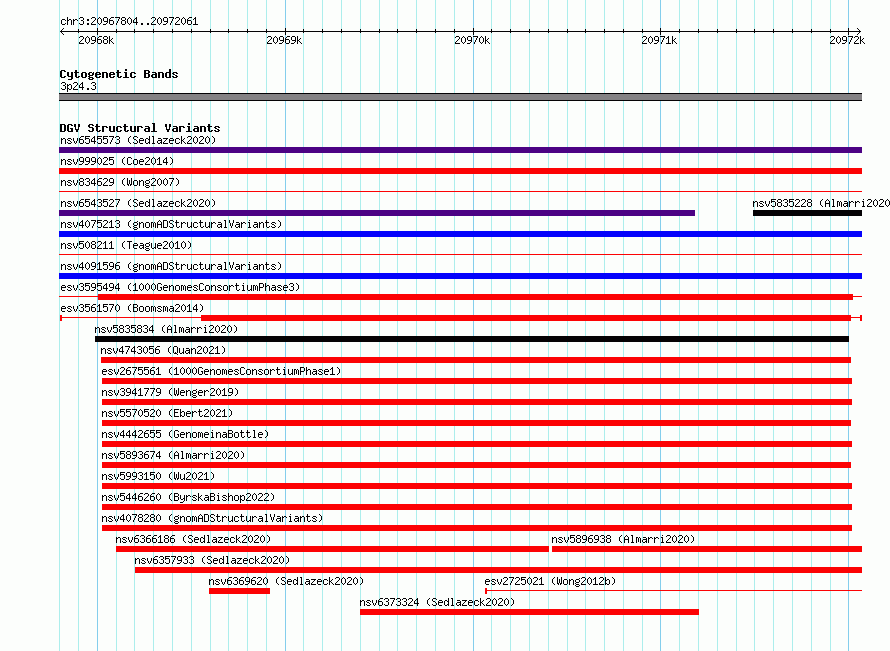
Task: Click the nsv4078280 gnomAD label
Action: [x=212, y=518]
